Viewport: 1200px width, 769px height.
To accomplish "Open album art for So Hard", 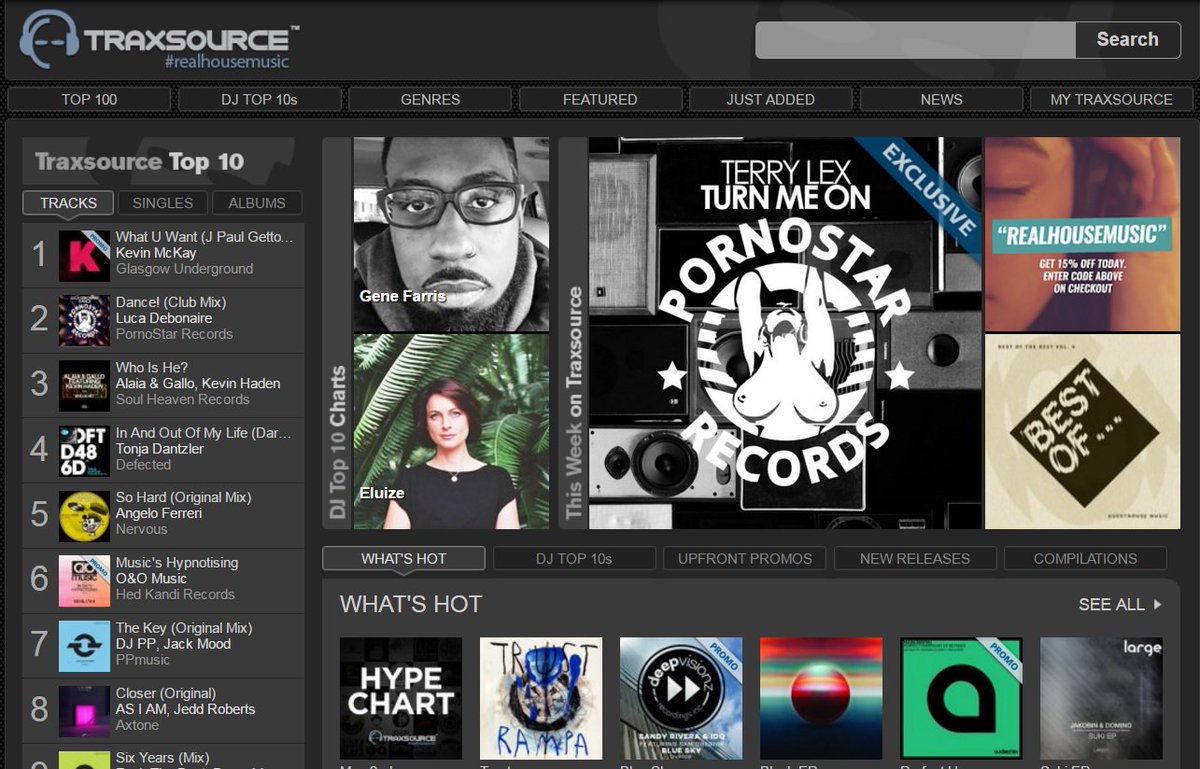I will [84, 516].
